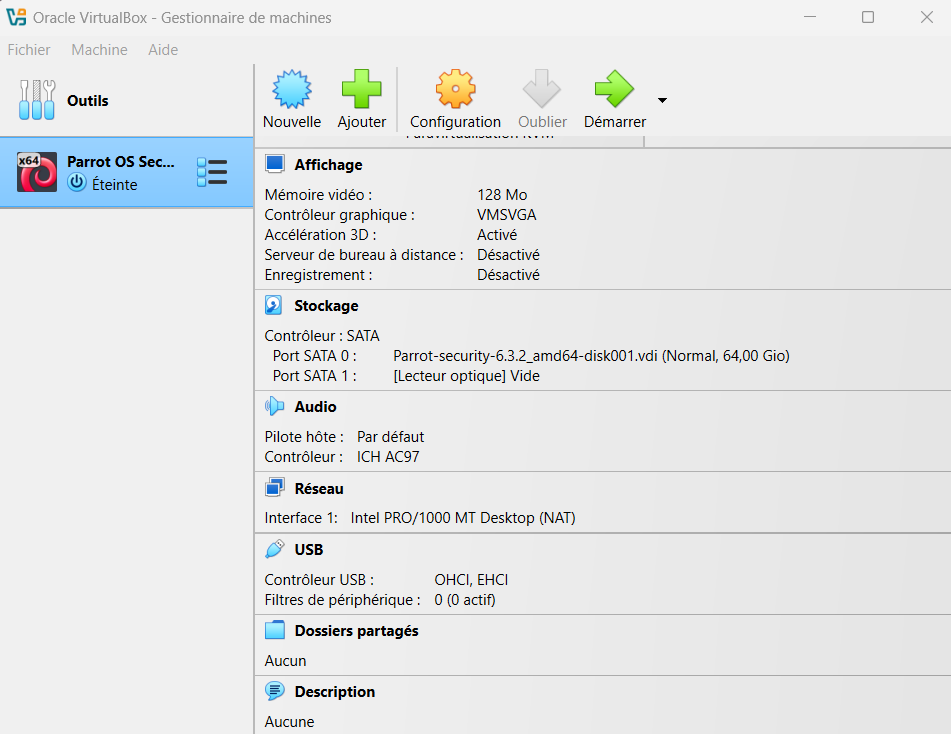951x734 pixels.
Task: Click Aucune under Description
Action: click(x=289, y=722)
